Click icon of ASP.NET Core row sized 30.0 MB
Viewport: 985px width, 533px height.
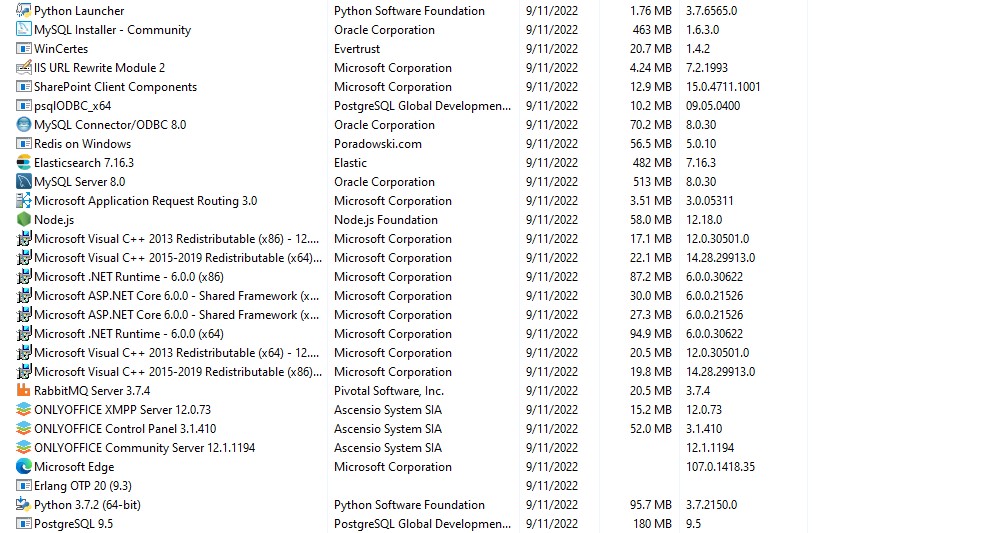(23, 295)
